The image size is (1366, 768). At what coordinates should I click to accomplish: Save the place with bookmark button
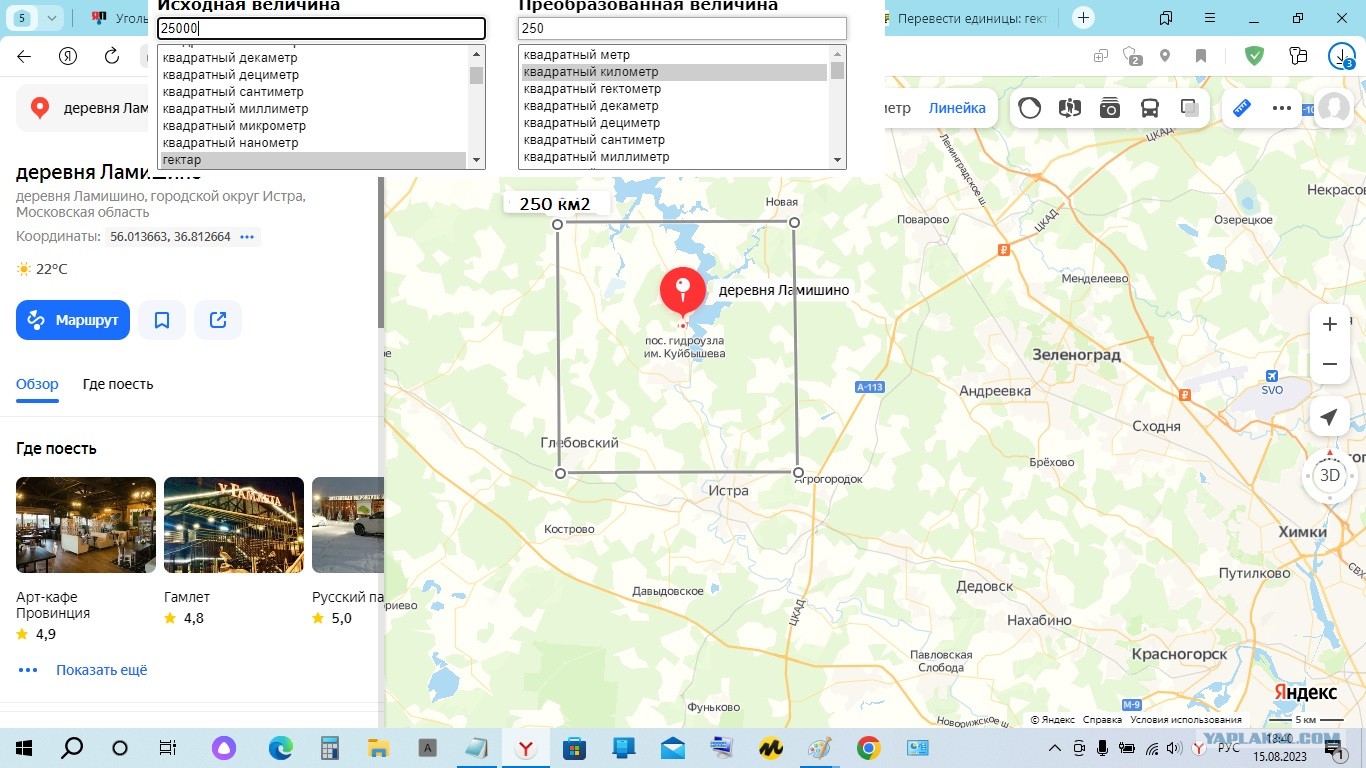[162, 320]
